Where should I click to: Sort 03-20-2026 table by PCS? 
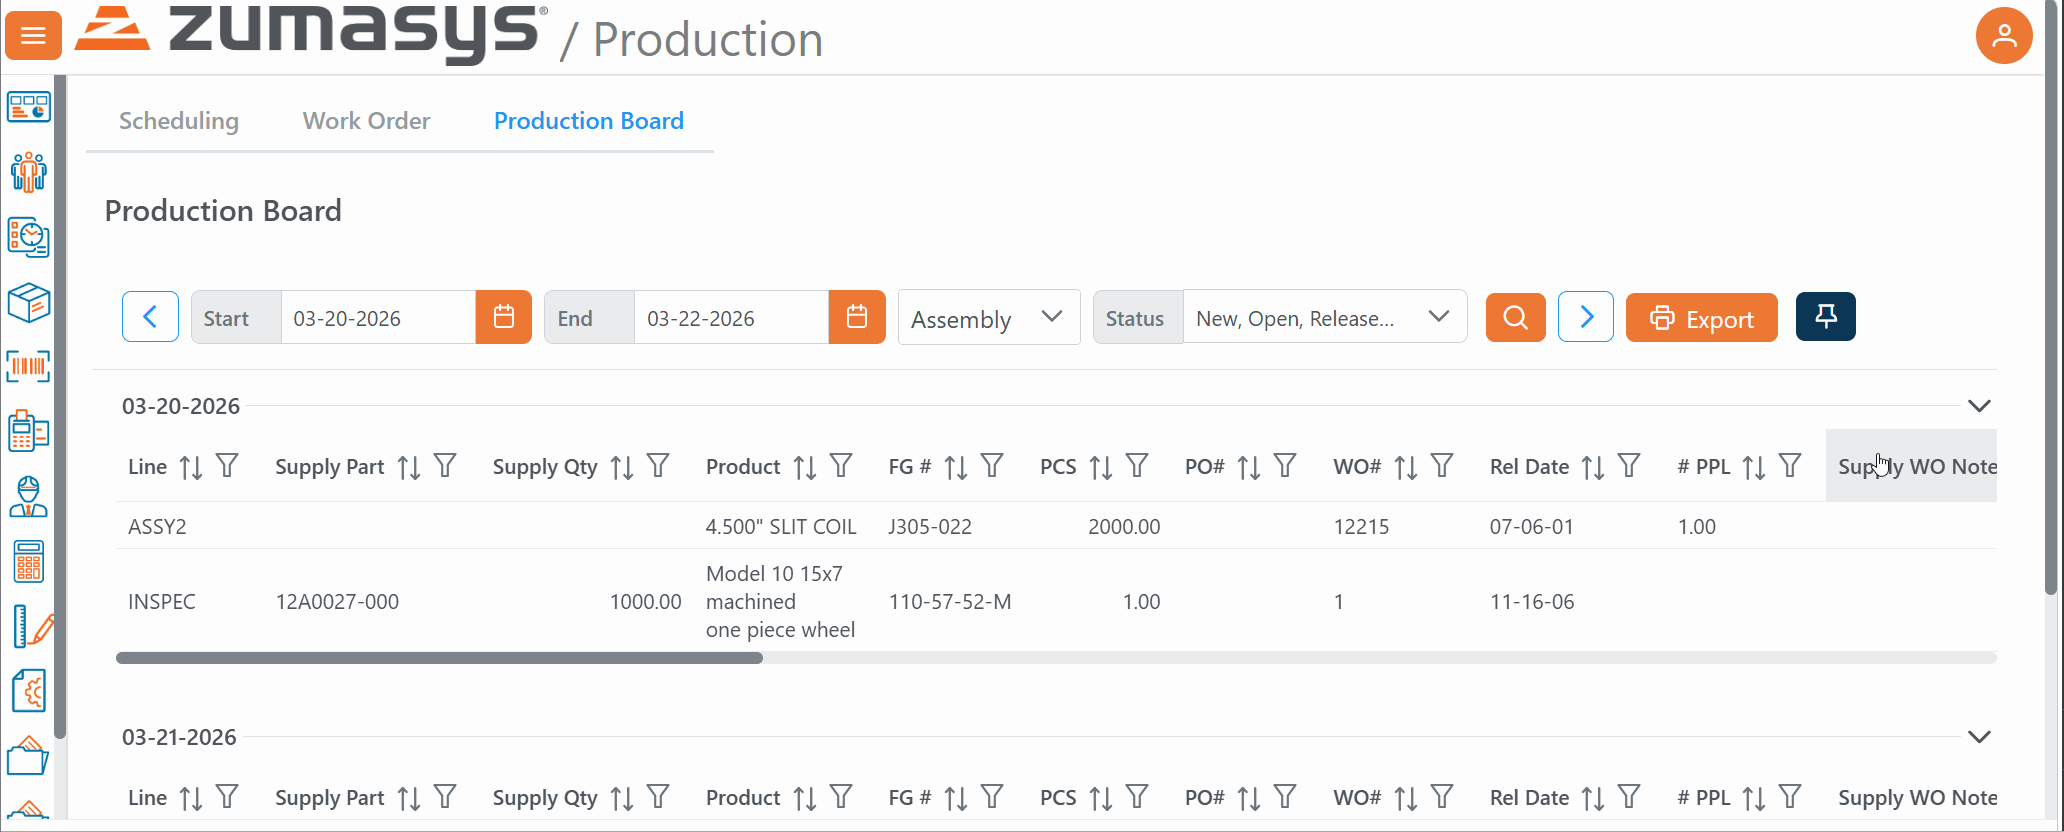(1101, 467)
